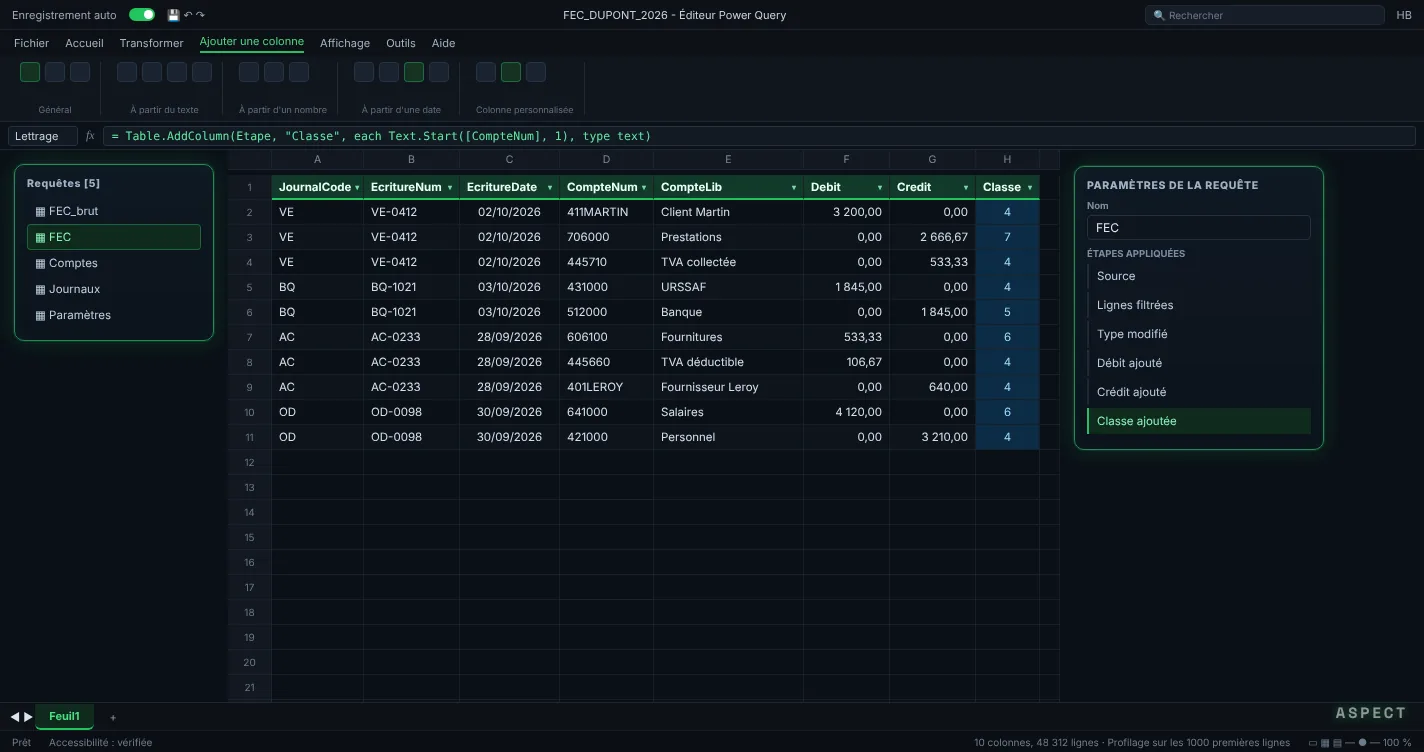Viewport: 1424px width, 752px height.
Task: Click the Rechercher search box
Action: (x=1264, y=15)
